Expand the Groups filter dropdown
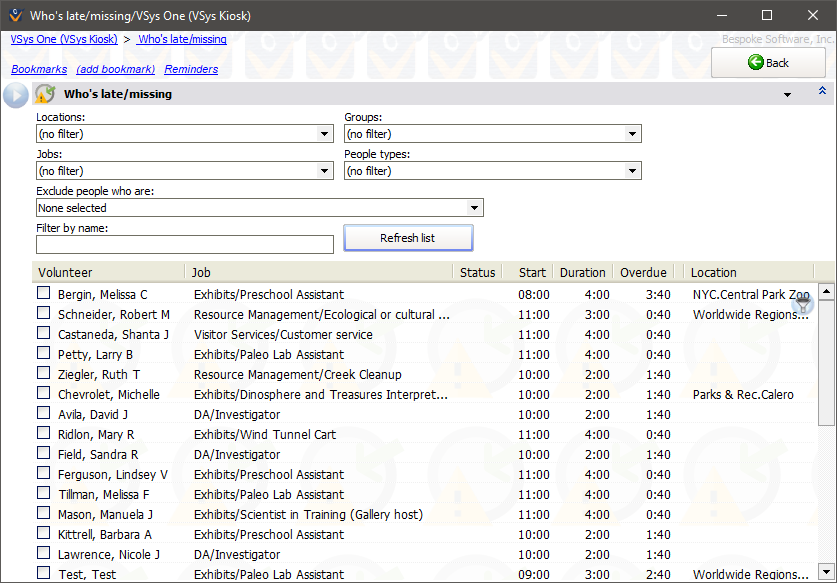The image size is (837, 583). (x=632, y=134)
